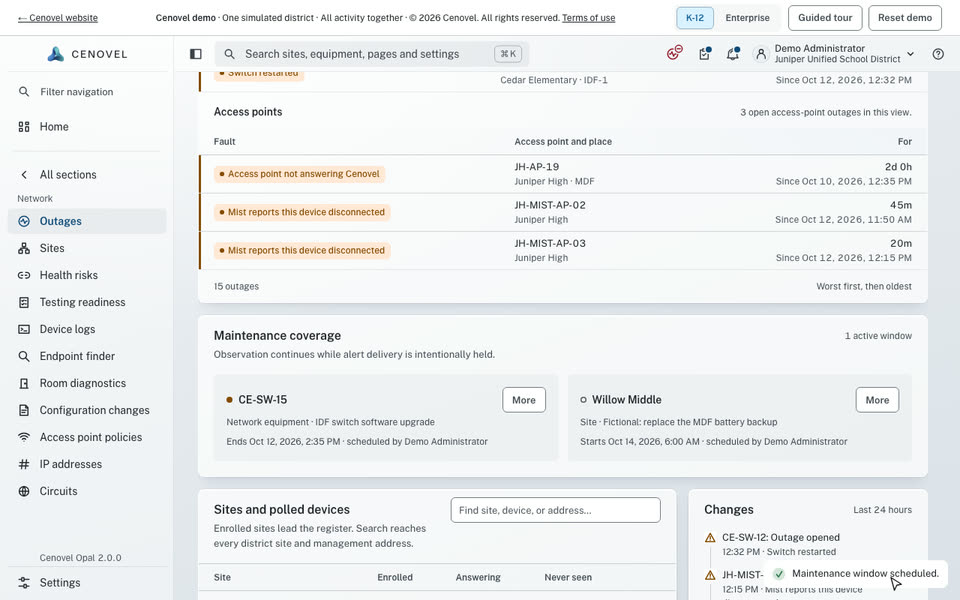Open the Health risks navigation item
Image resolution: width=960 pixels, height=600 pixels.
pos(87,275)
